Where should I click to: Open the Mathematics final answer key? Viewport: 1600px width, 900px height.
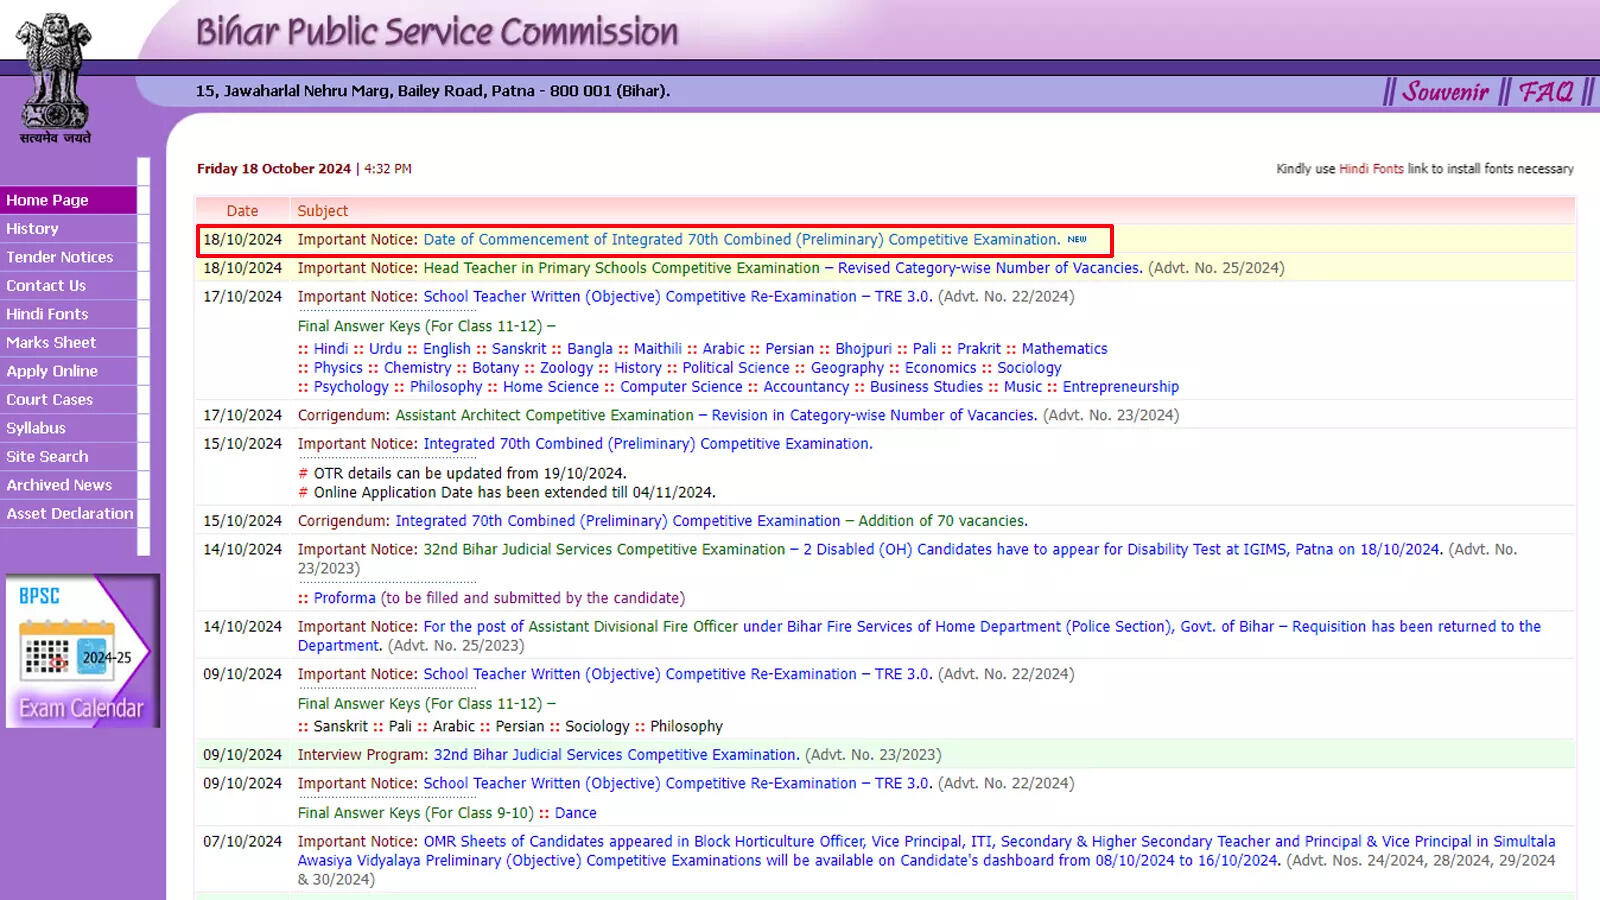pyautogui.click(x=1063, y=348)
